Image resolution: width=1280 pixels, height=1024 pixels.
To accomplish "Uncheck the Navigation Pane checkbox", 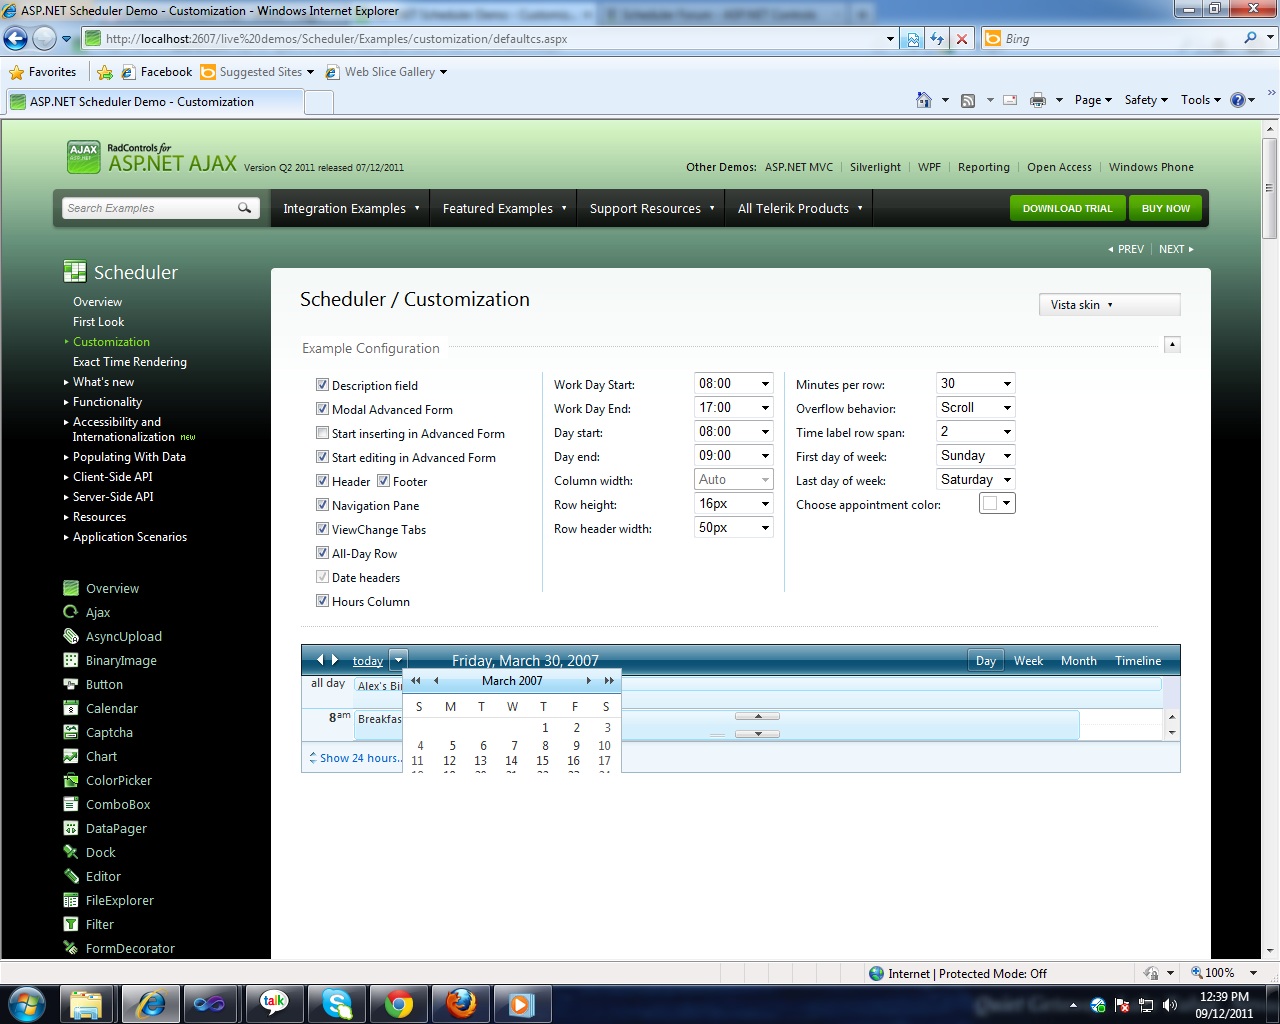I will tap(322, 505).
